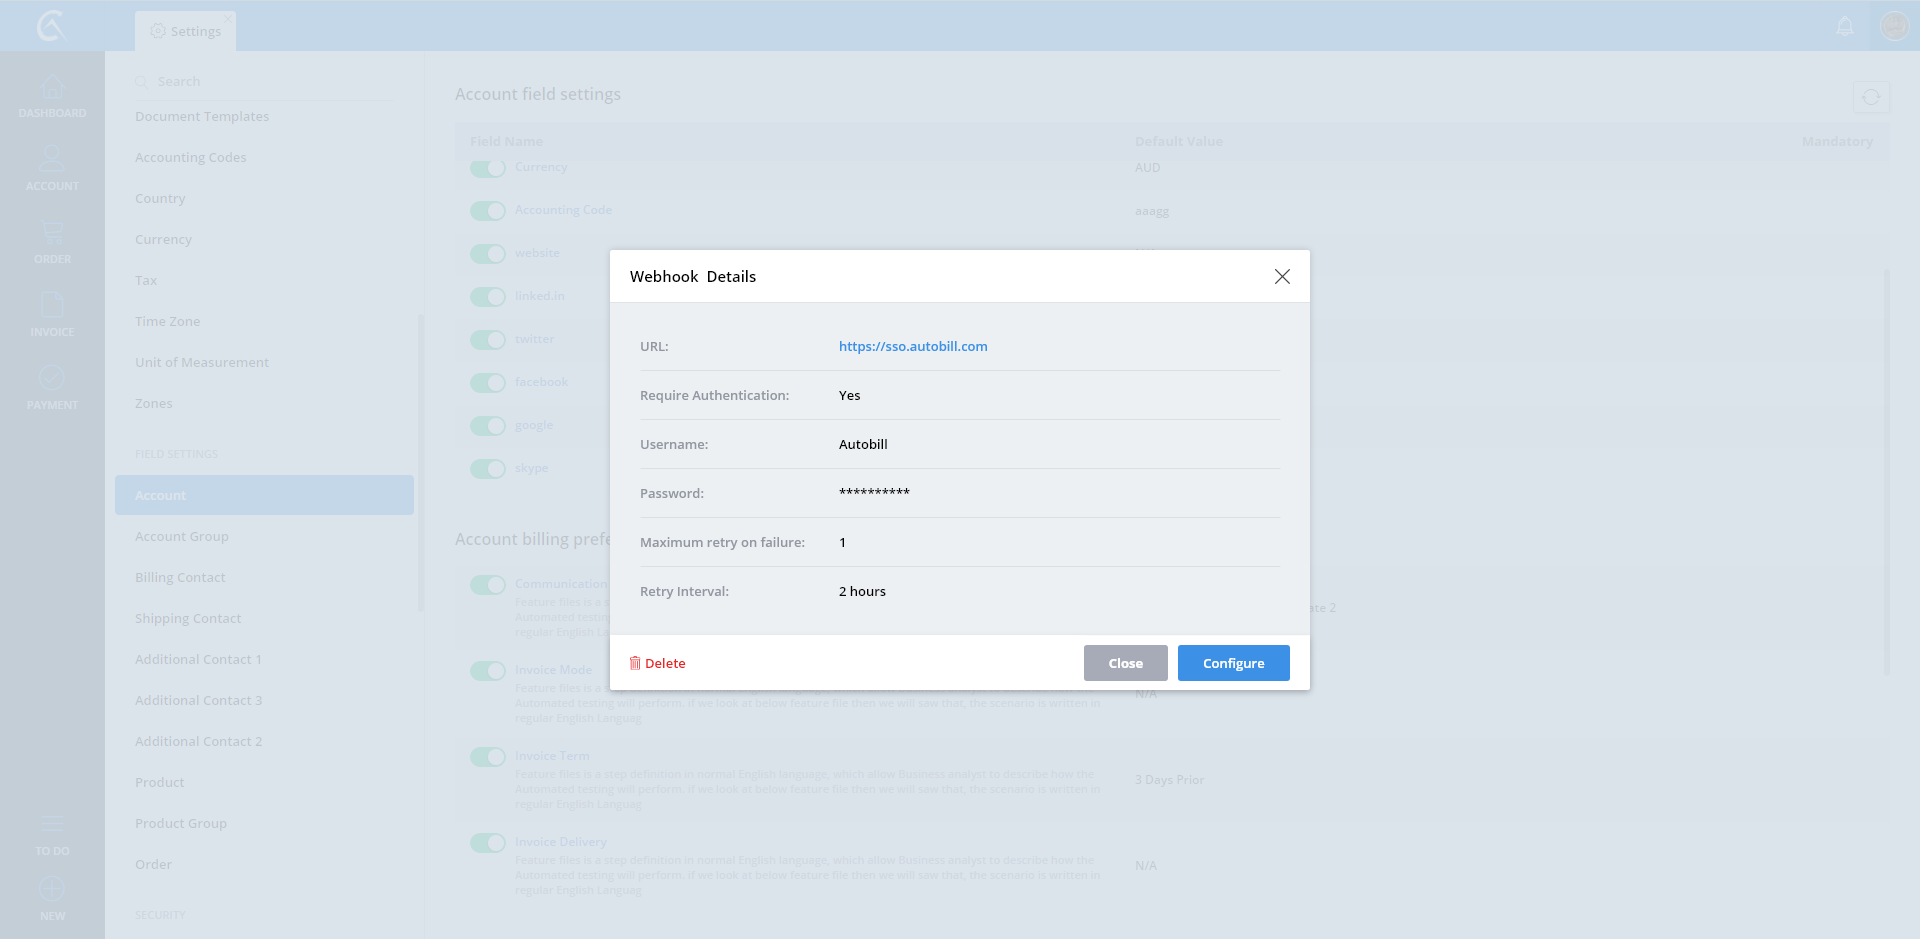The width and height of the screenshot is (1920, 939).
Task: Click the Configure button
Action: click(x=1233, y=663)
